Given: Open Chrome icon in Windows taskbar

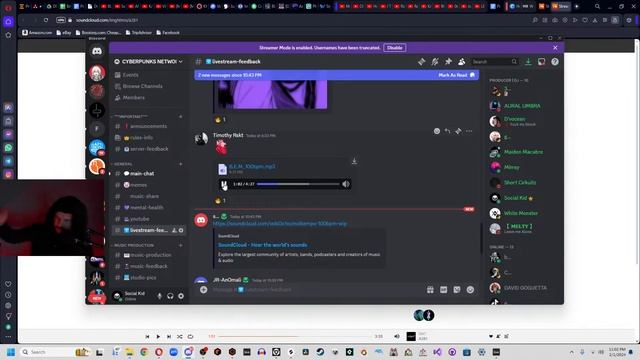Looking at the screenshot, I should [x=144, y=352].
